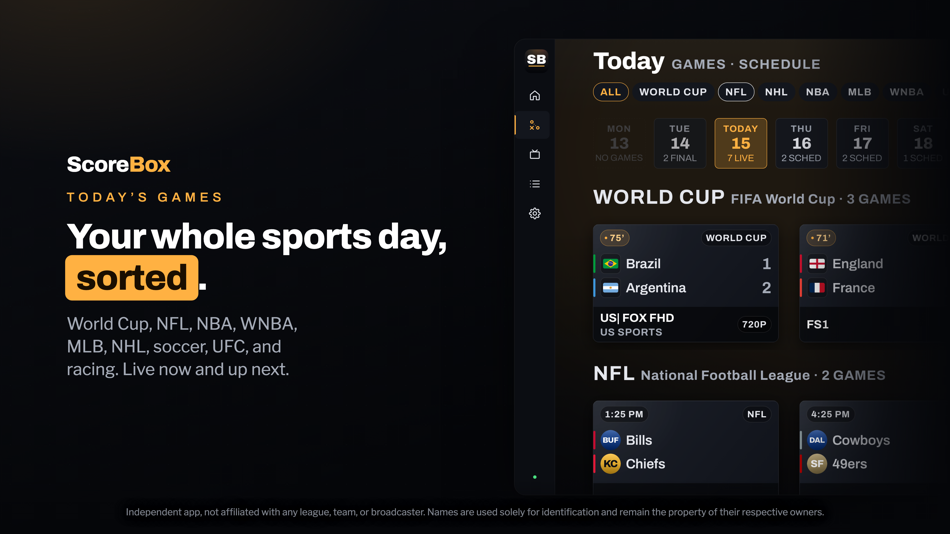Click the WORLD CUP section heading

pos(659,197)
